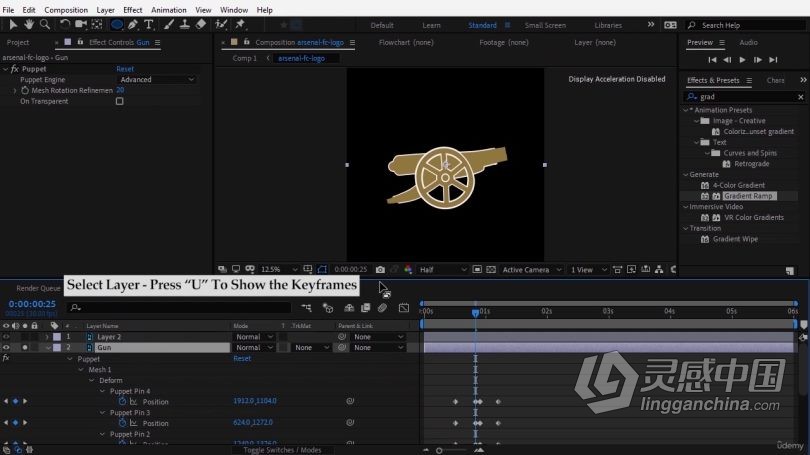Select the Eraser tool
Image resolution: width=810 pixels, height=455 pixels.
(x=201, y=24)
